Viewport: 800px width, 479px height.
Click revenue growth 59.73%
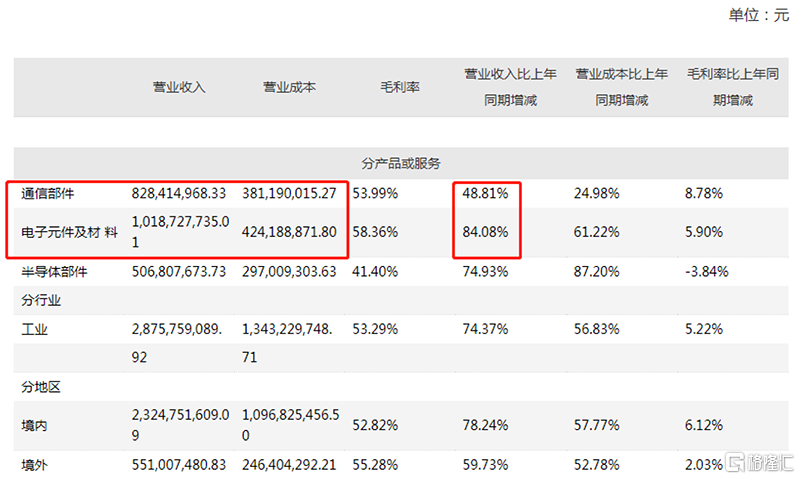click(x=485, y=465)
